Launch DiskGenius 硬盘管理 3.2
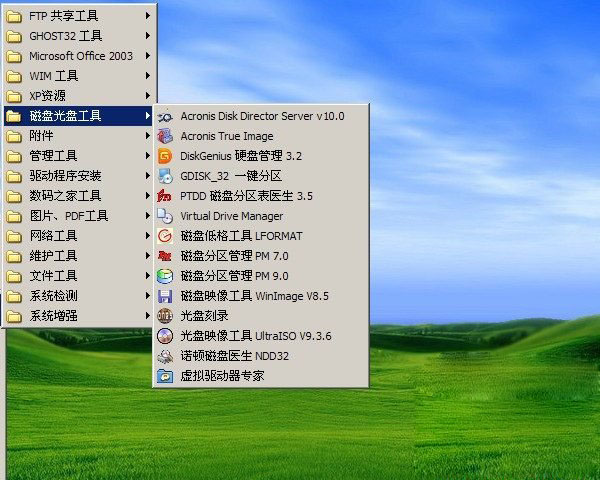 click(261, 156)
